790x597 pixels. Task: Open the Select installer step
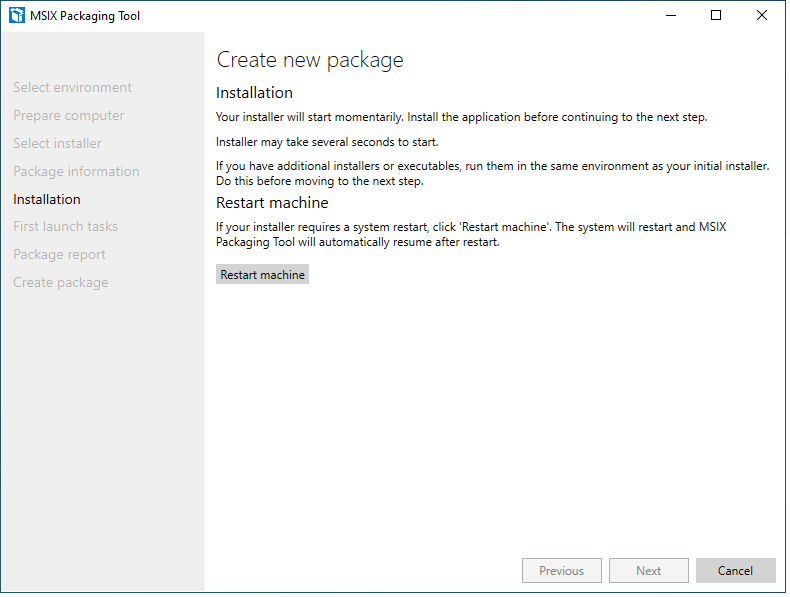click(57, 144)
